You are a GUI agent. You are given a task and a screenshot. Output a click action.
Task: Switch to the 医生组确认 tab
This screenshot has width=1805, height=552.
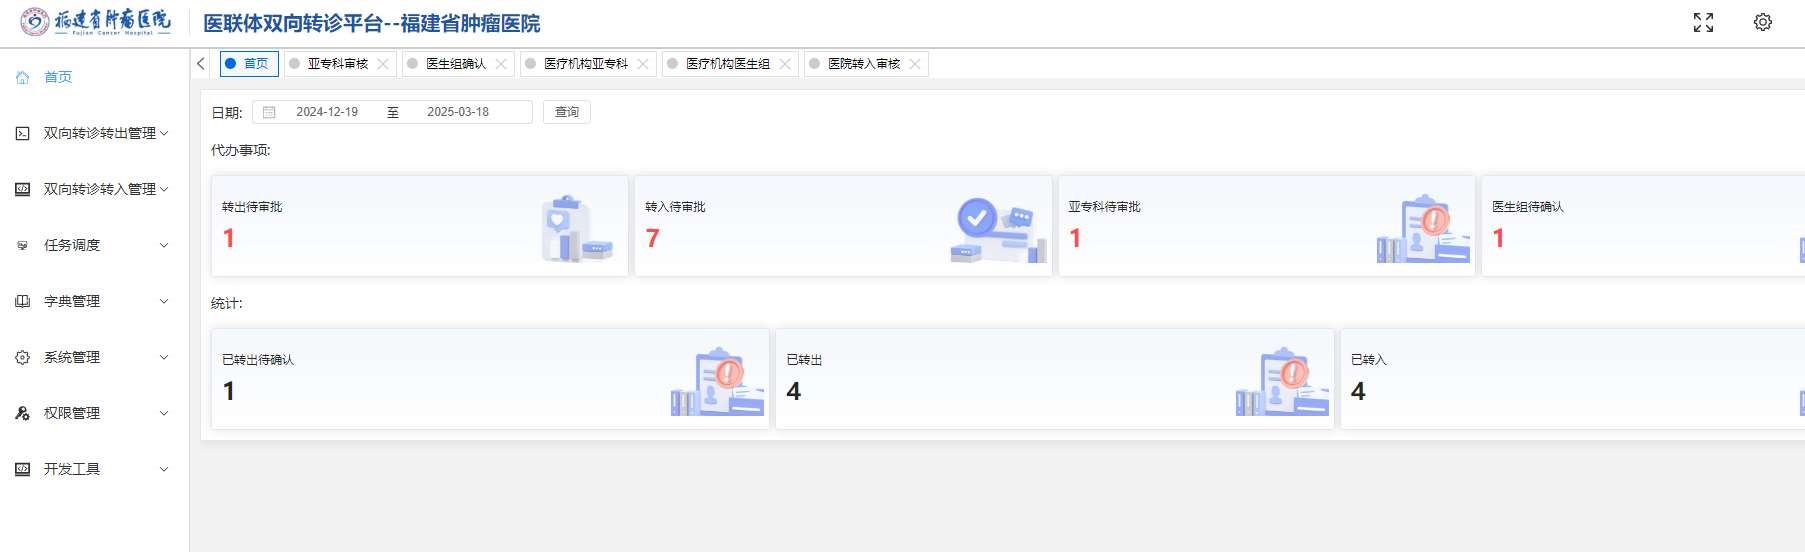pos(456,64)
